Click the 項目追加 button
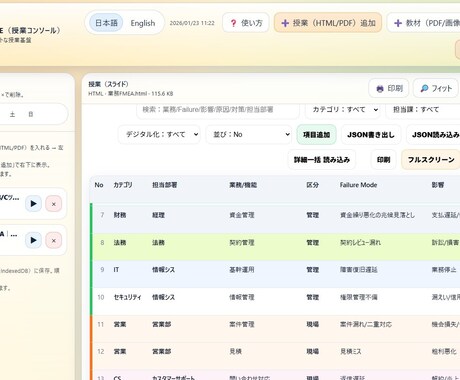460x380 pixels. [x=316, y=135]
